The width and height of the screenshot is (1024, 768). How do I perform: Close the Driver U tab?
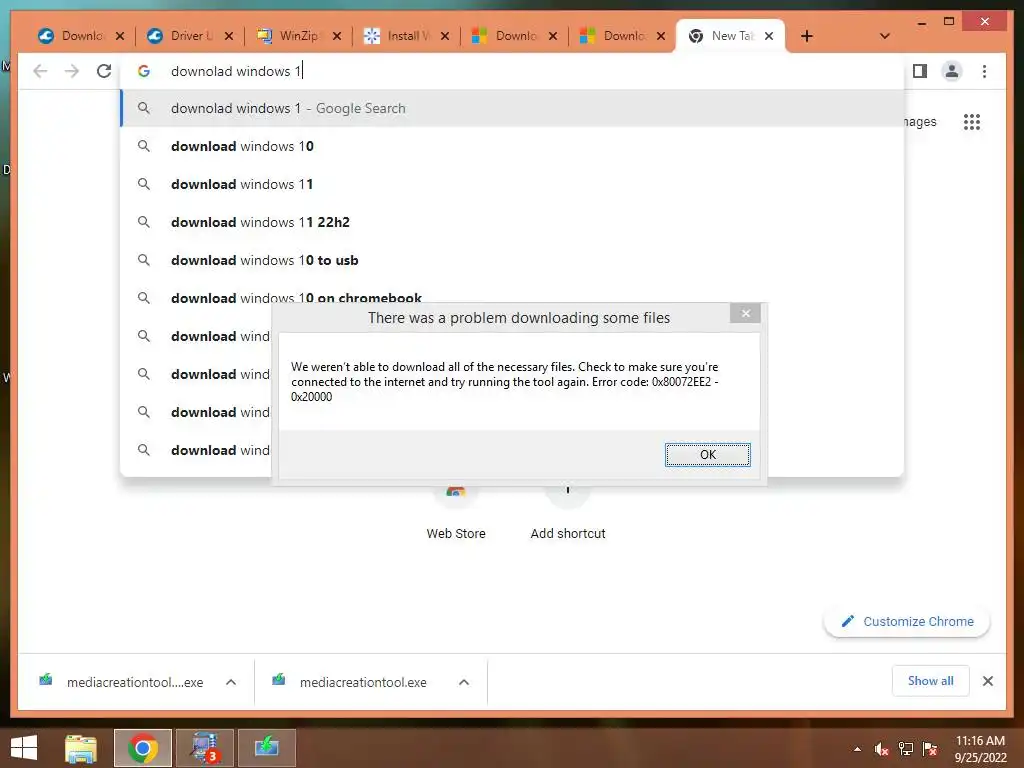(229, 36)
